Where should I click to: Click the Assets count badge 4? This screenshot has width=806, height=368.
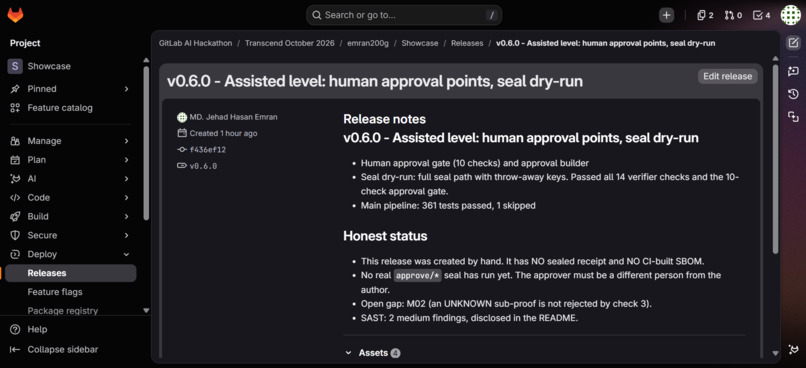[395, 353]
